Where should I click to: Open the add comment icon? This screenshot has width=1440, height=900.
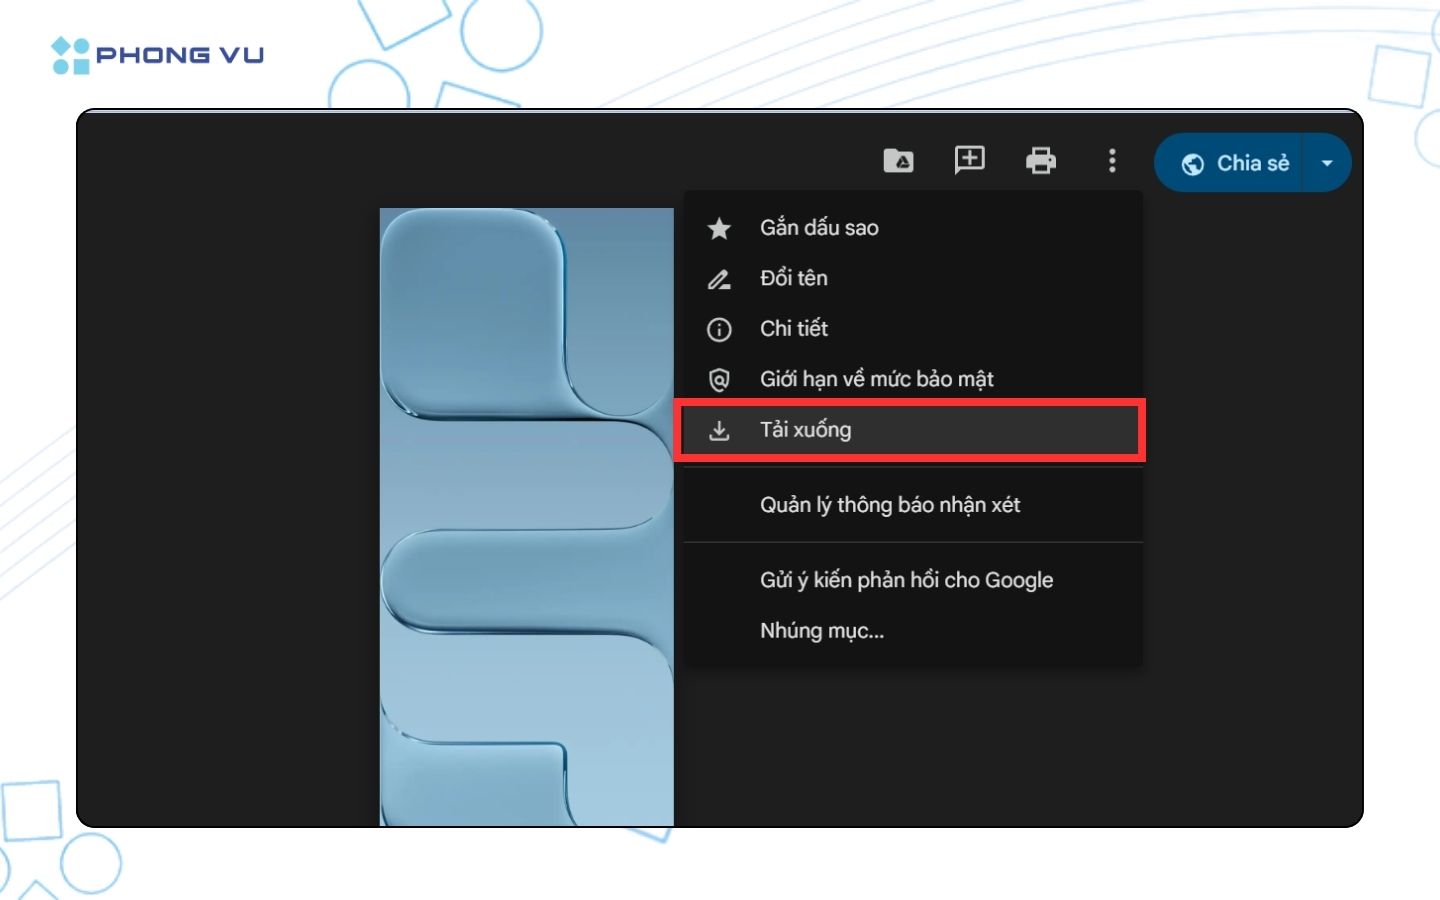click(x=969, y=161)
